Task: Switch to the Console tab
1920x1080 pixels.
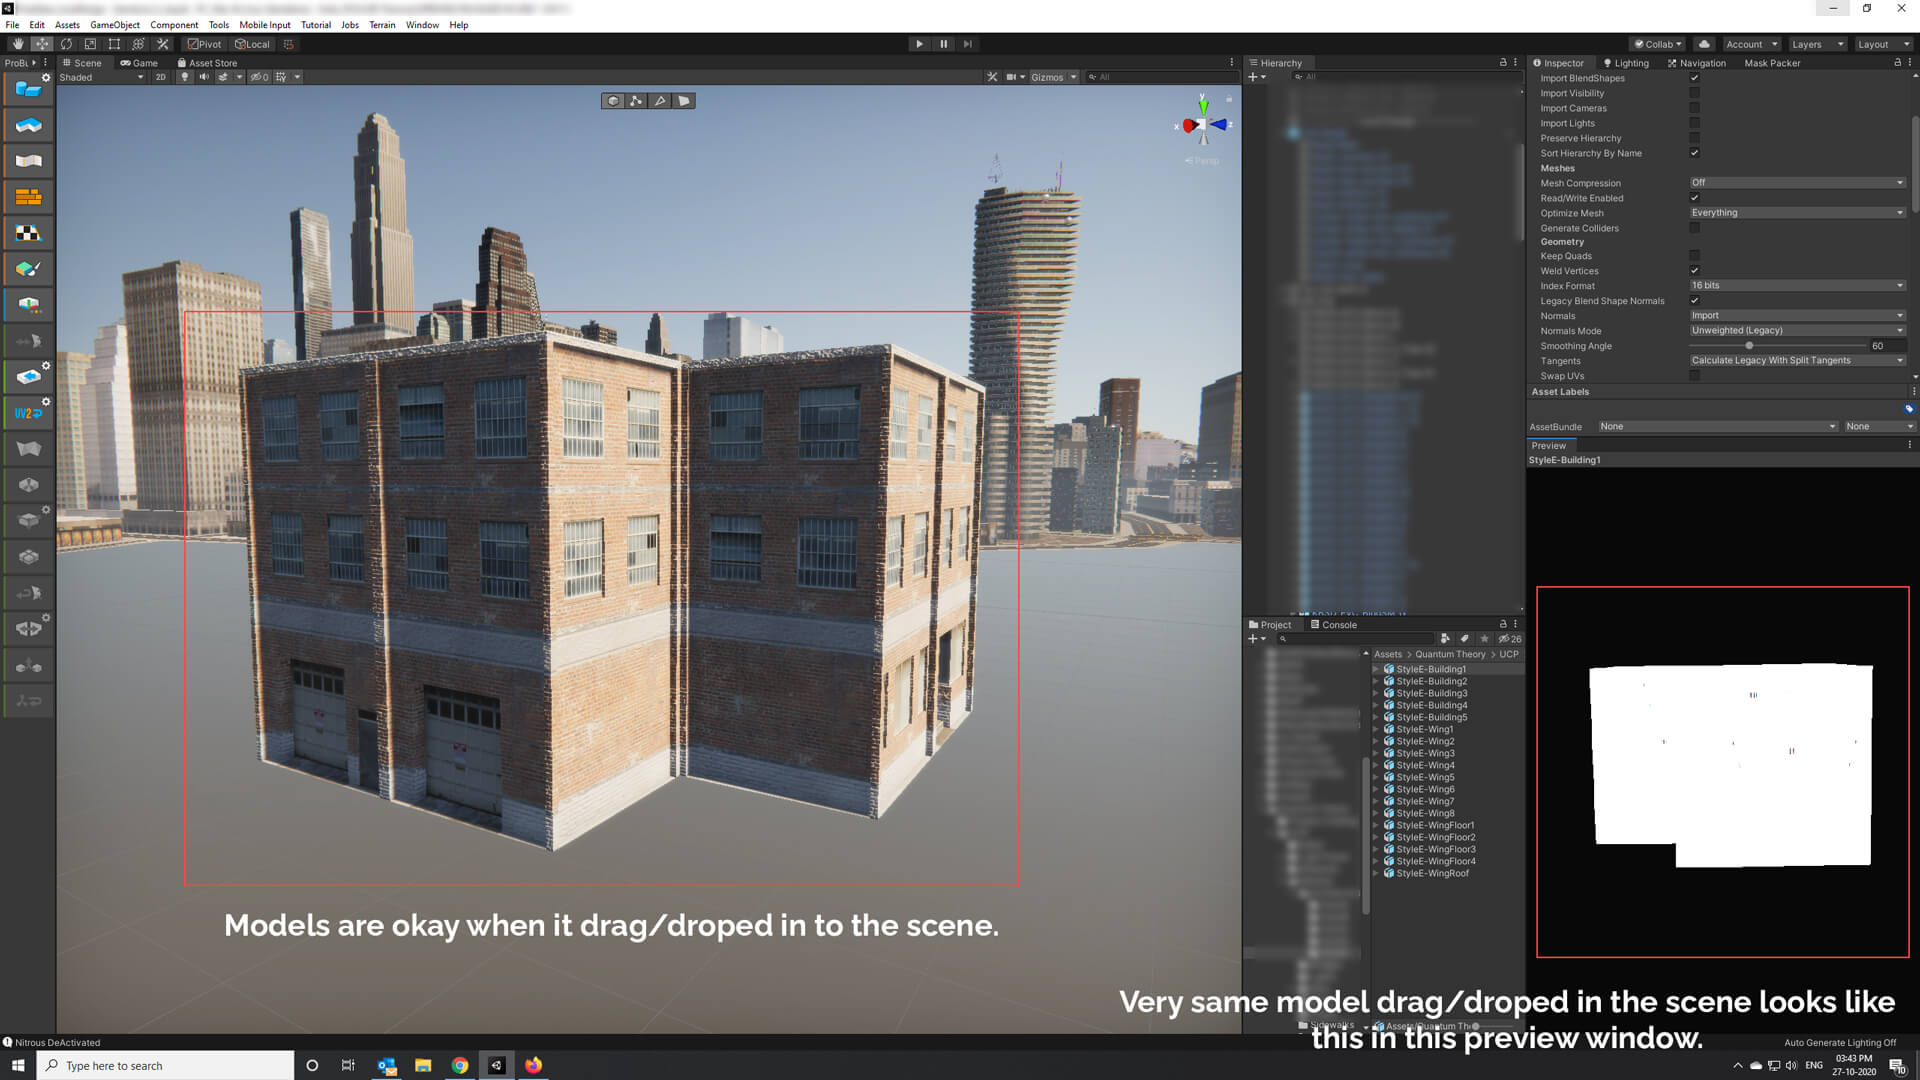Action: (x=1334, y=625)
